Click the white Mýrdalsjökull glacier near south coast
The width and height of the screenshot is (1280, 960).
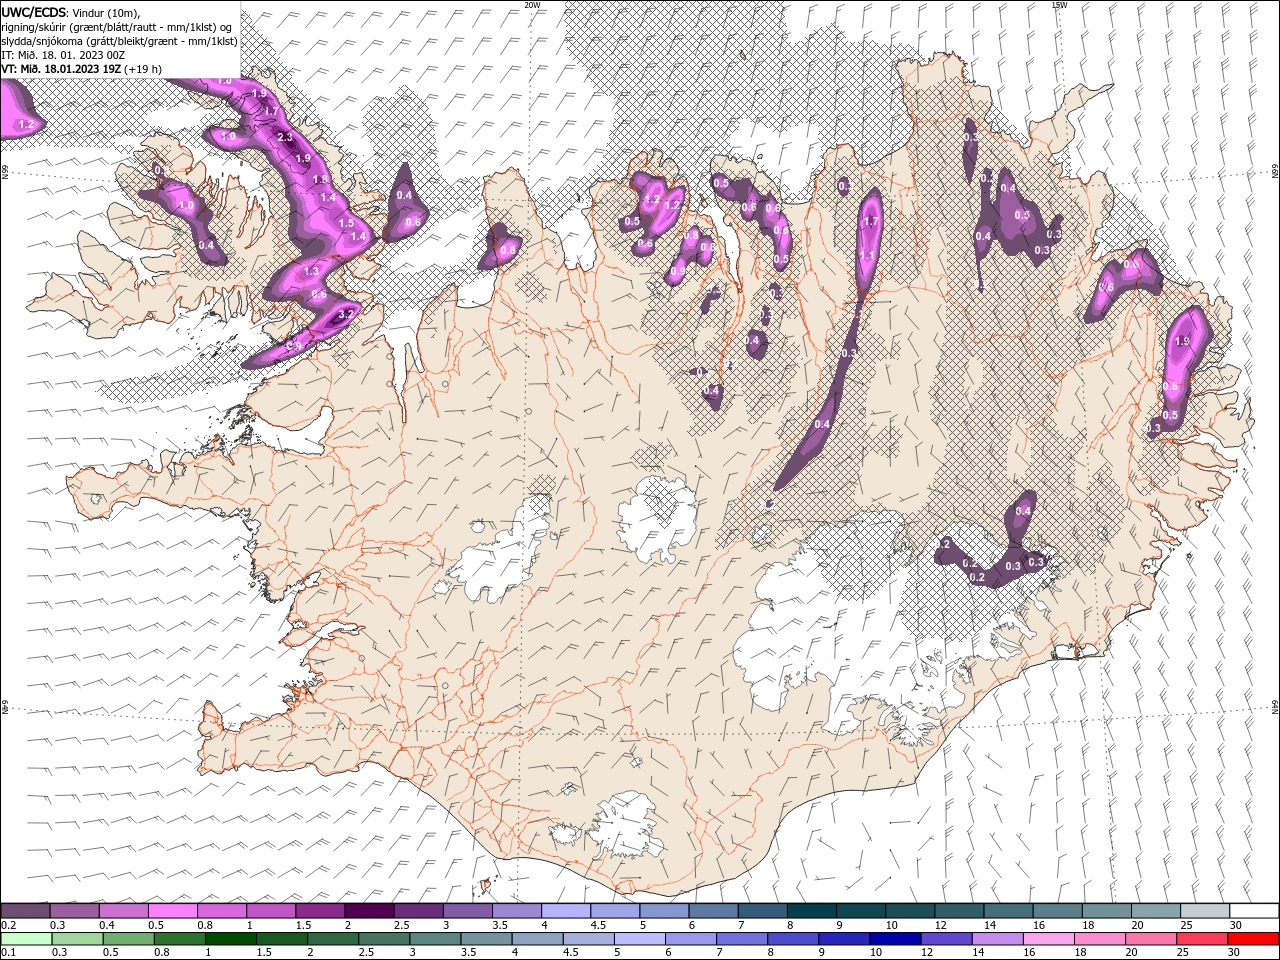point(625,825)
